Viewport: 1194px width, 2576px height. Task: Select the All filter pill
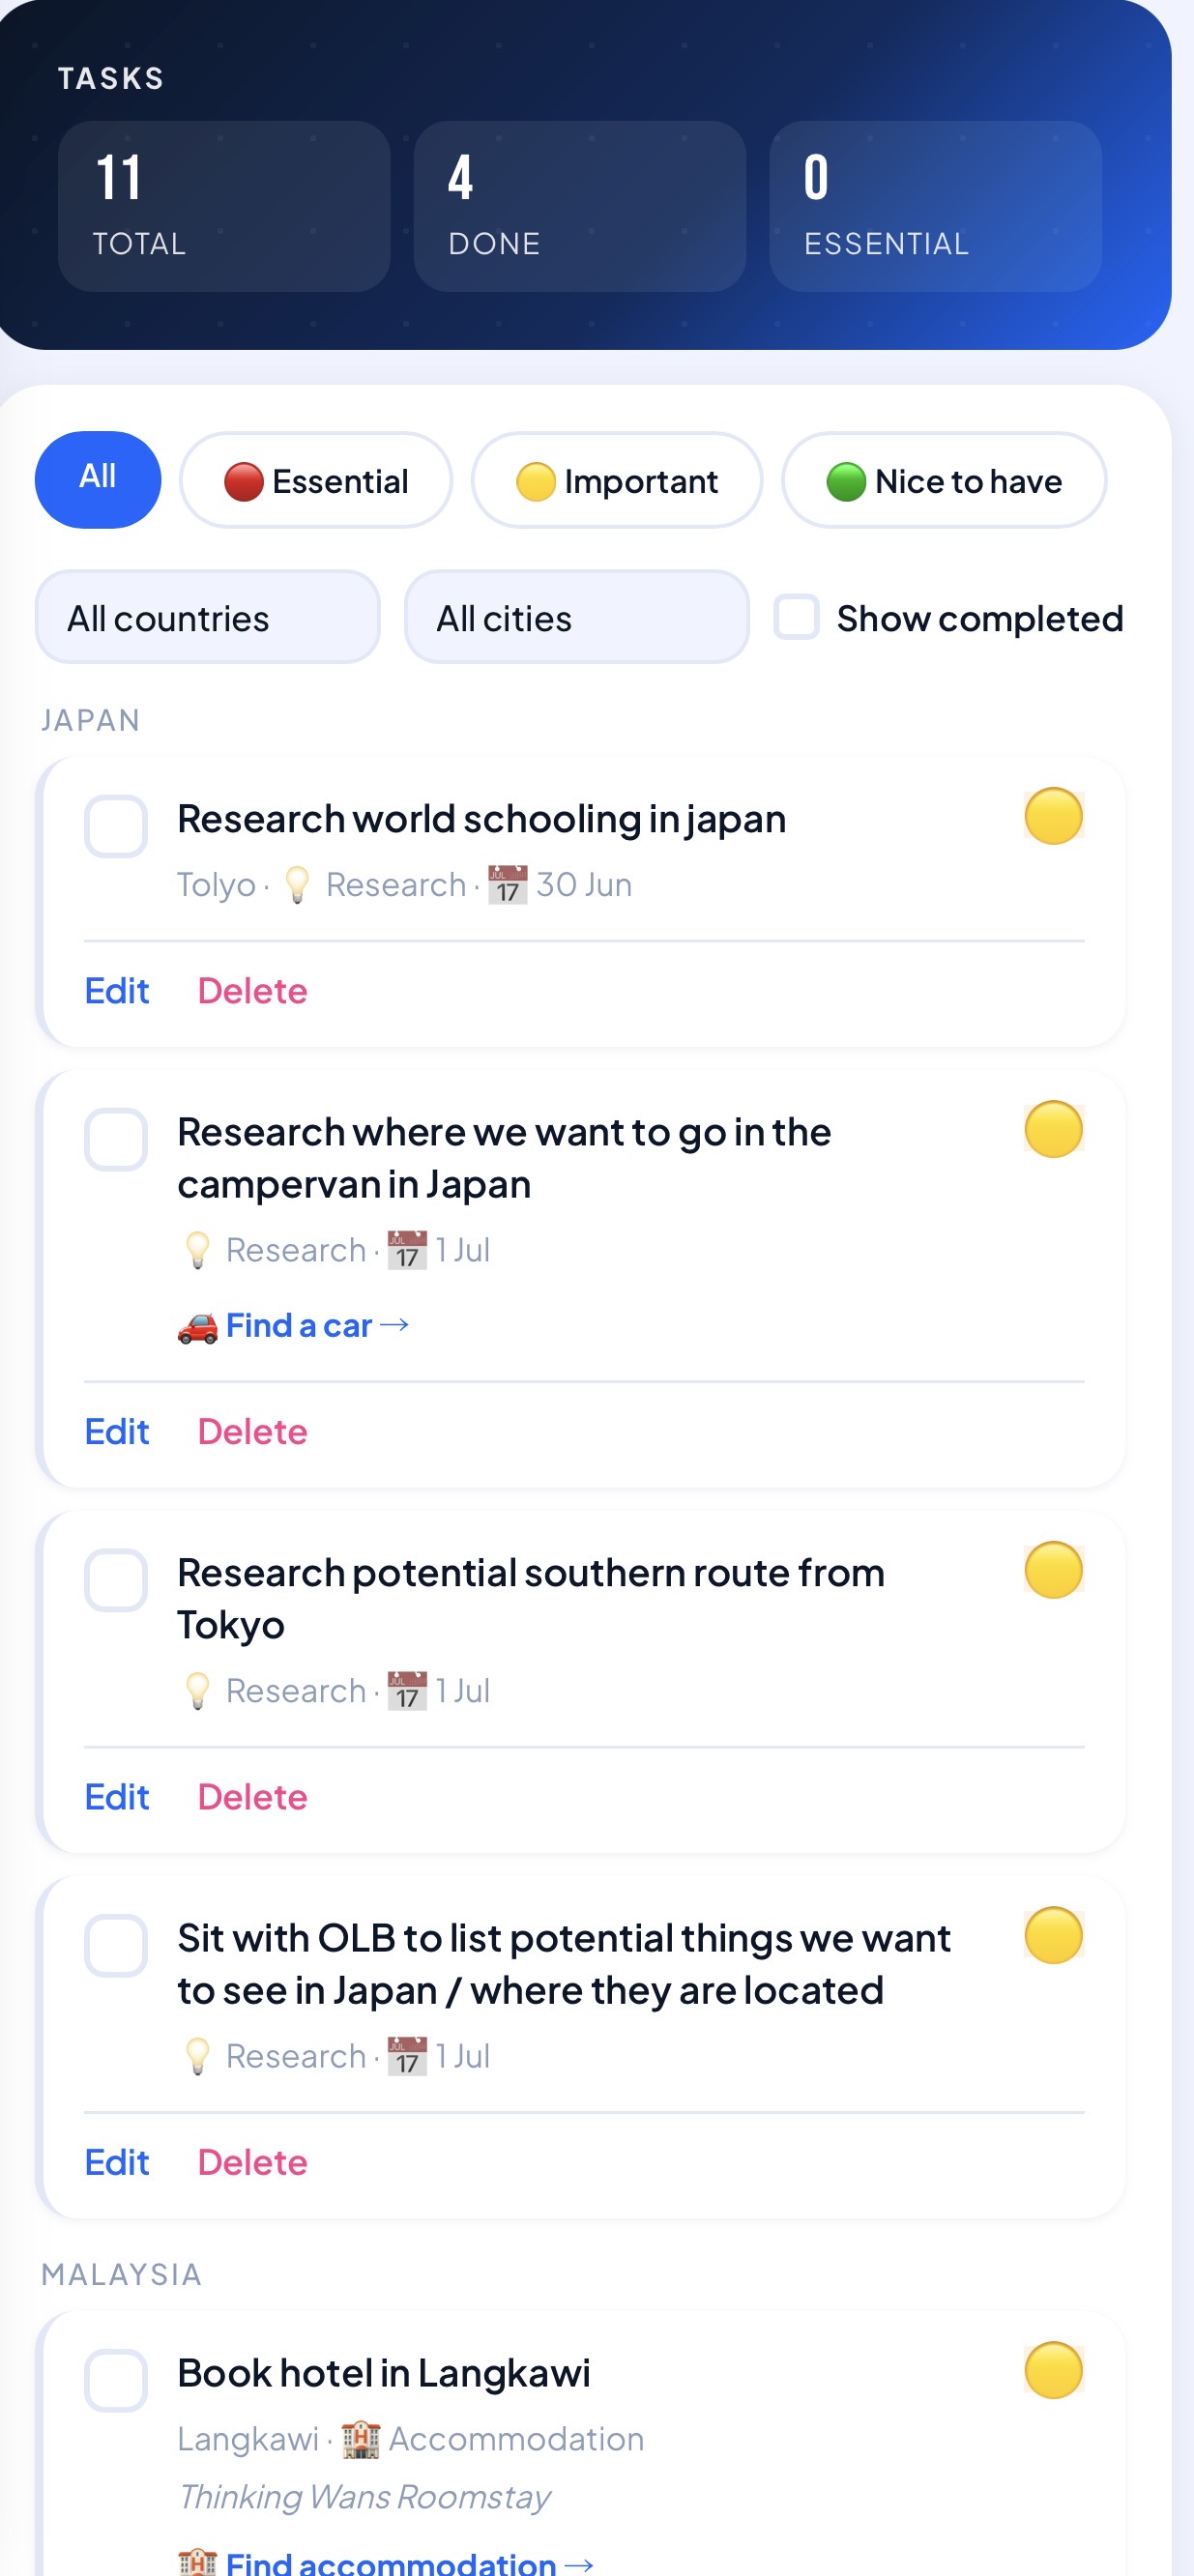98,479
